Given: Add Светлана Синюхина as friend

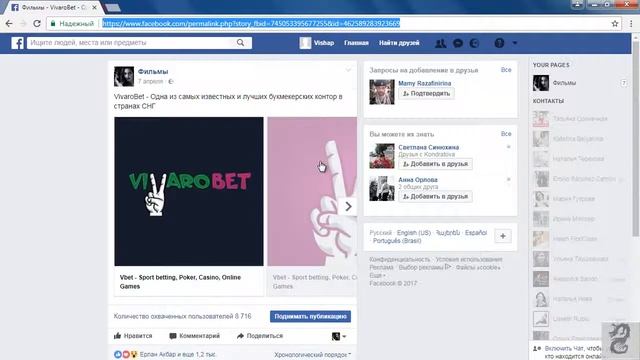Looking at the screenshot, I should tap(435, 164).
